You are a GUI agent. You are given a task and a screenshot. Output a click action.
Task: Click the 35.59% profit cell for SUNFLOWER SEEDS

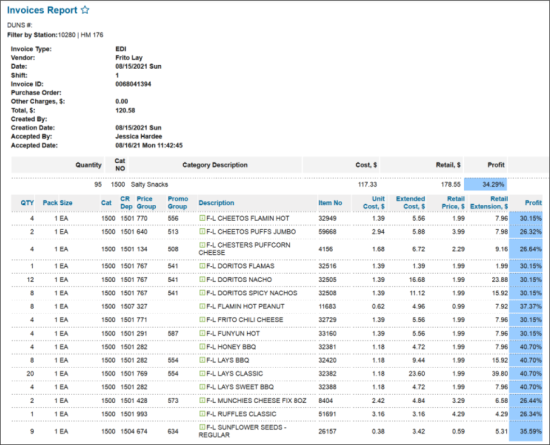coord(526,431)
